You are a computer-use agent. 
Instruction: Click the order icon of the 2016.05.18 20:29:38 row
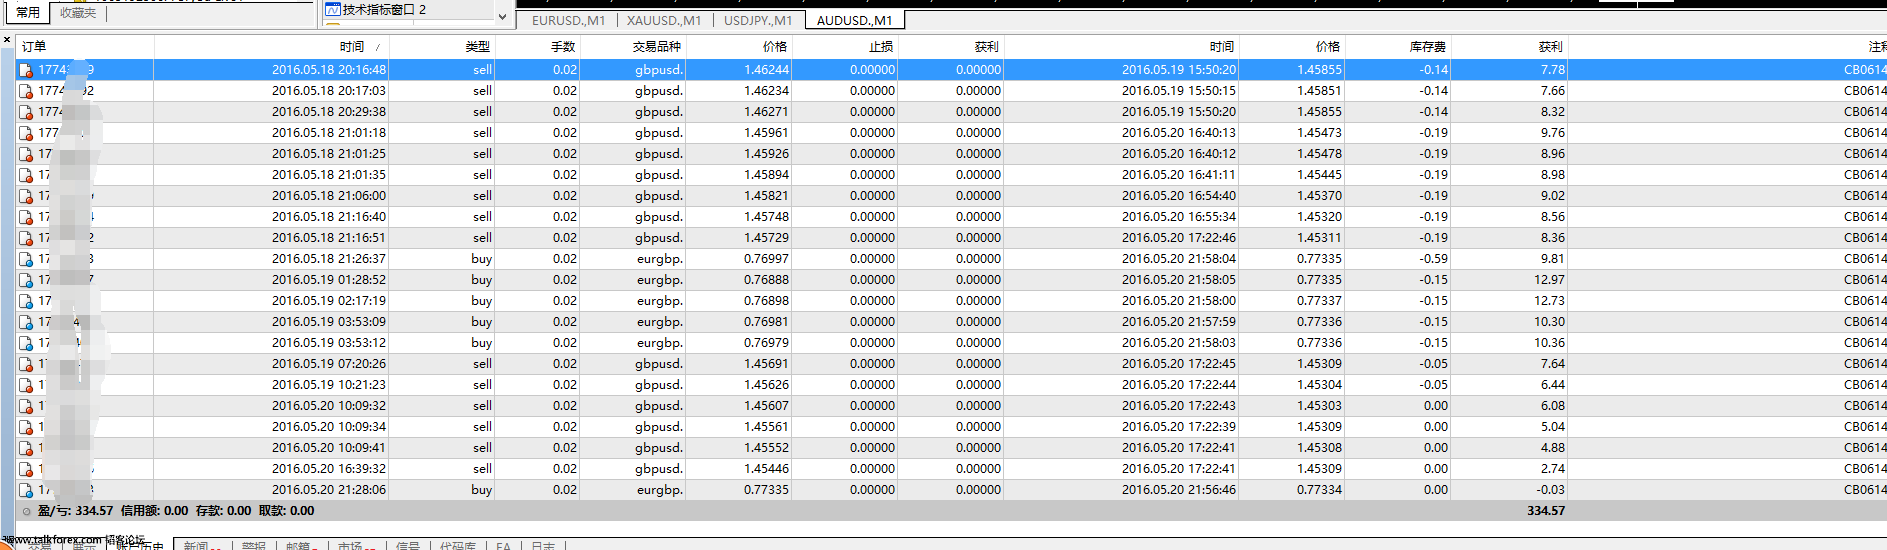(26, 112)
